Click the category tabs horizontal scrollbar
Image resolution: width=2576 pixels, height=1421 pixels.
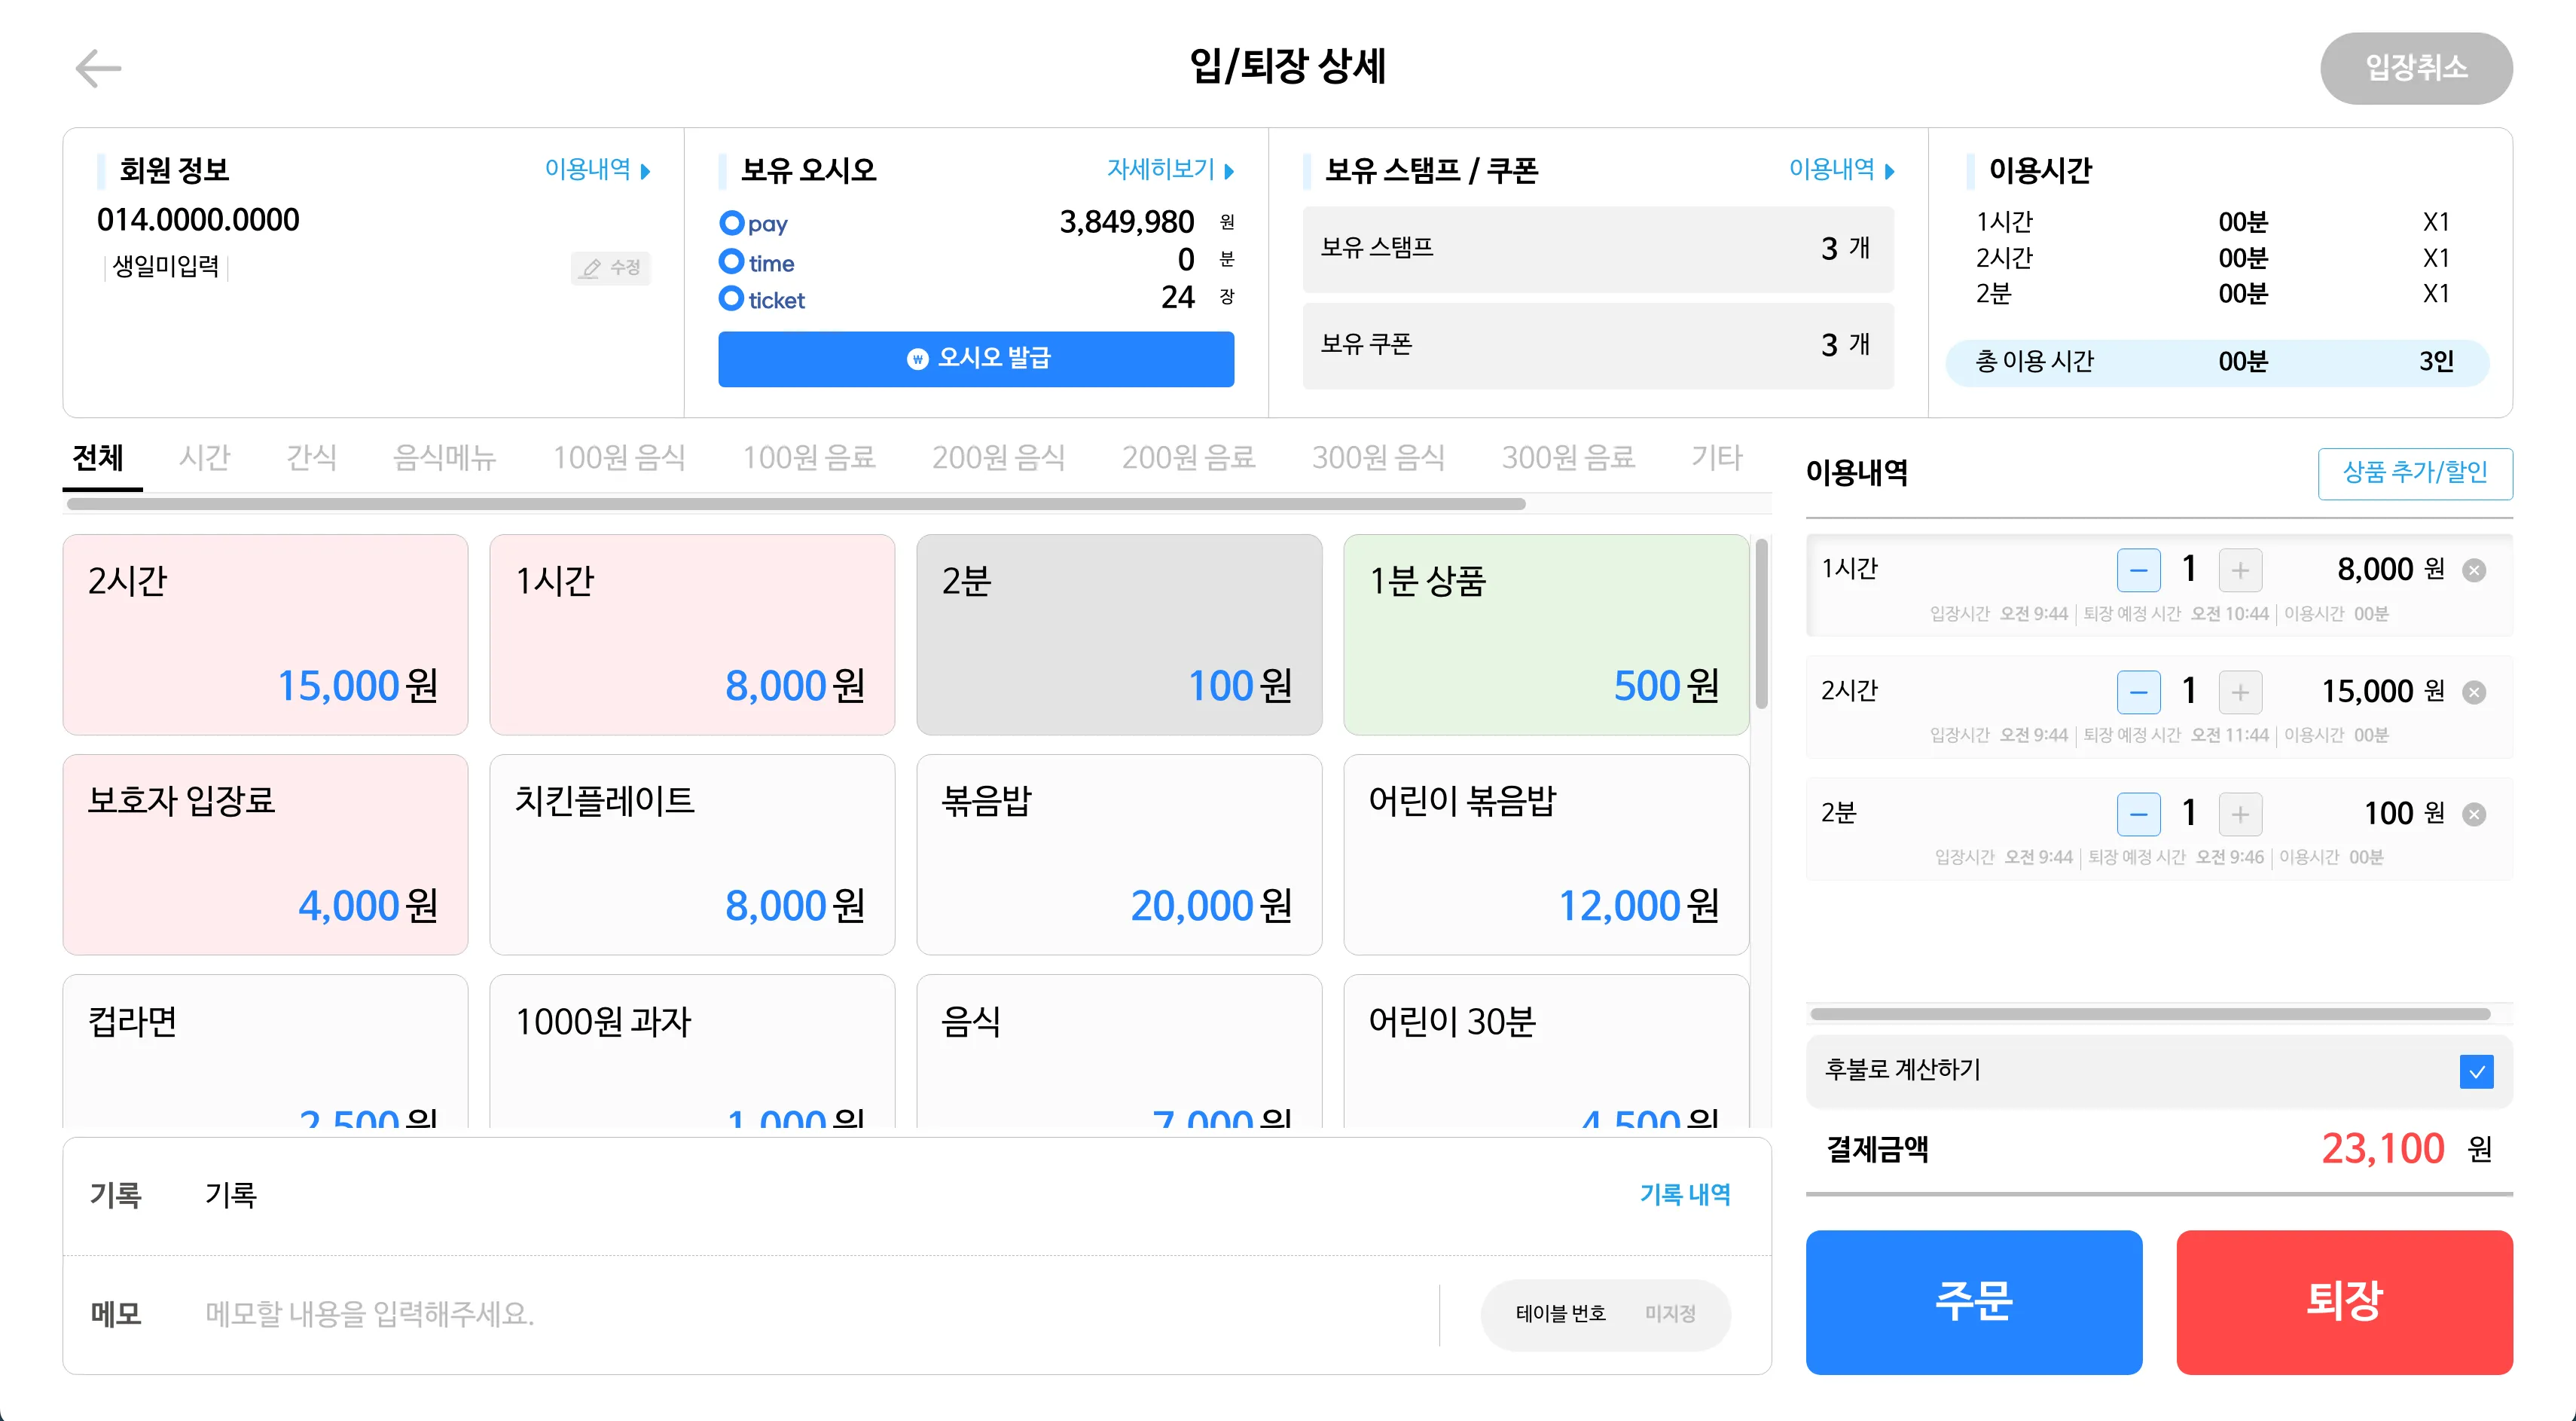click(795, 504)
